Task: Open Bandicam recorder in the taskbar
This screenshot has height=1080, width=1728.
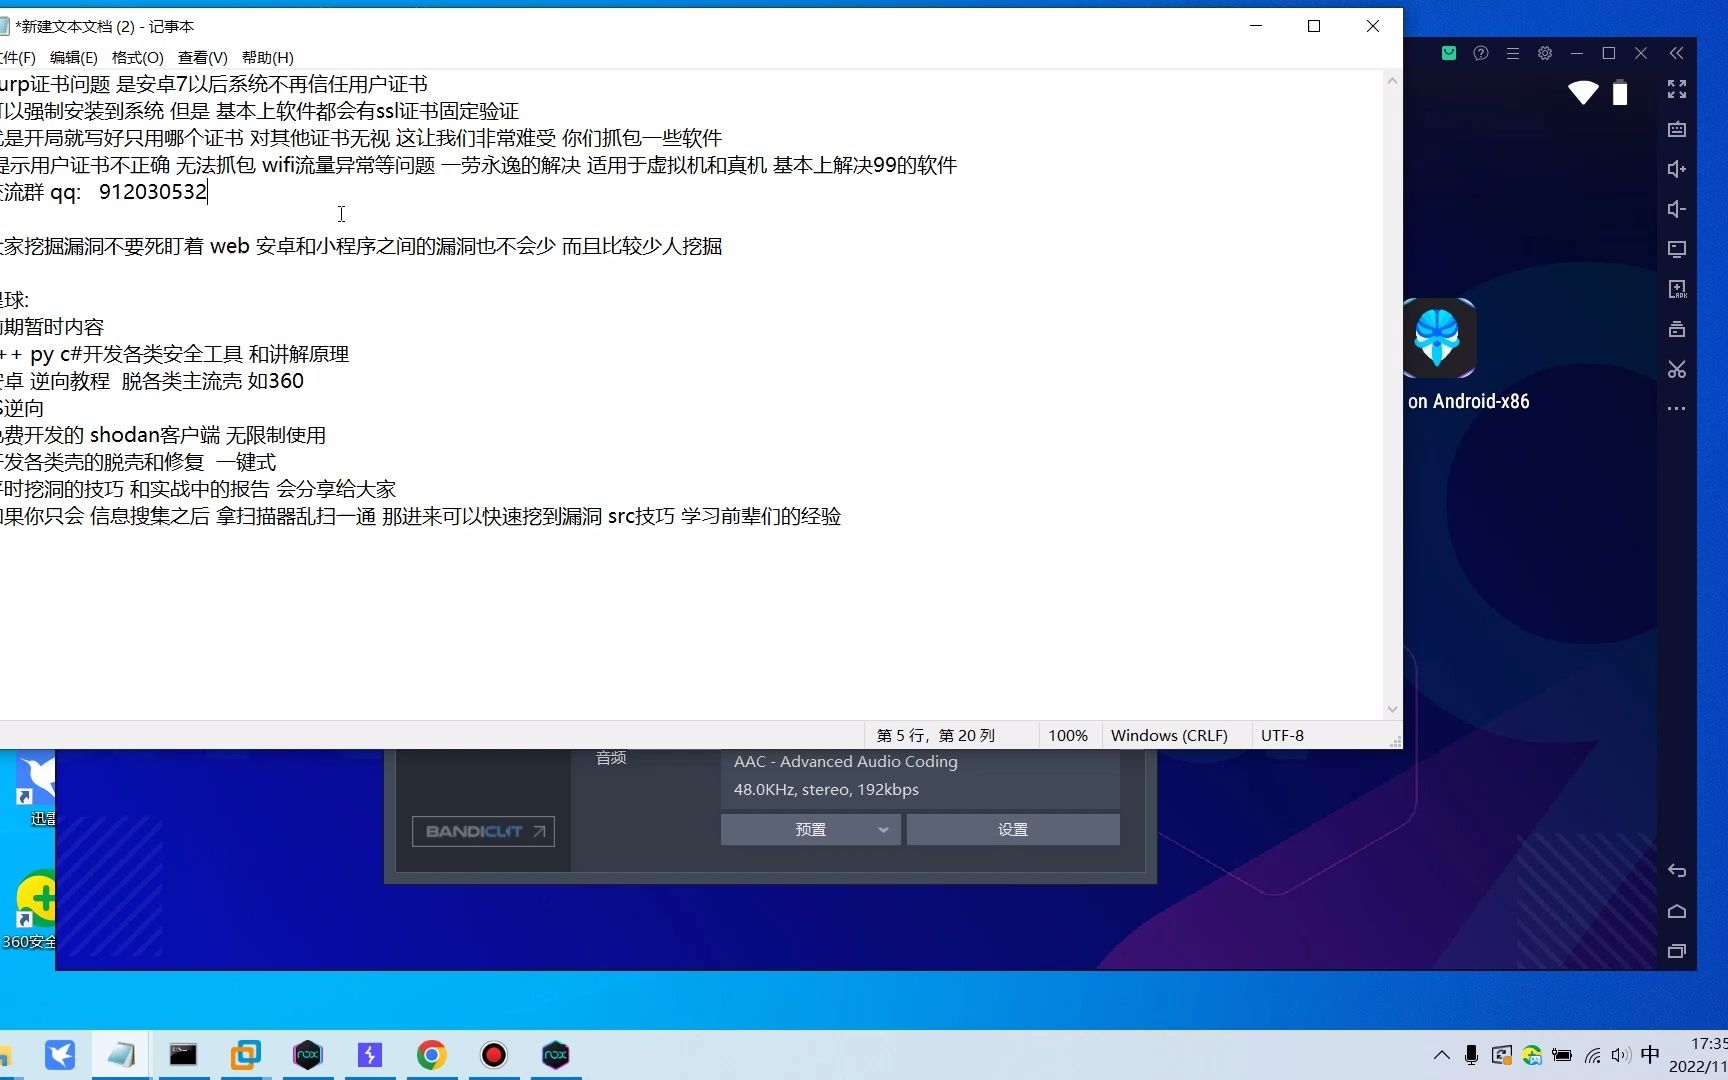Action: pyautogui.click(x=494, y=1054)
